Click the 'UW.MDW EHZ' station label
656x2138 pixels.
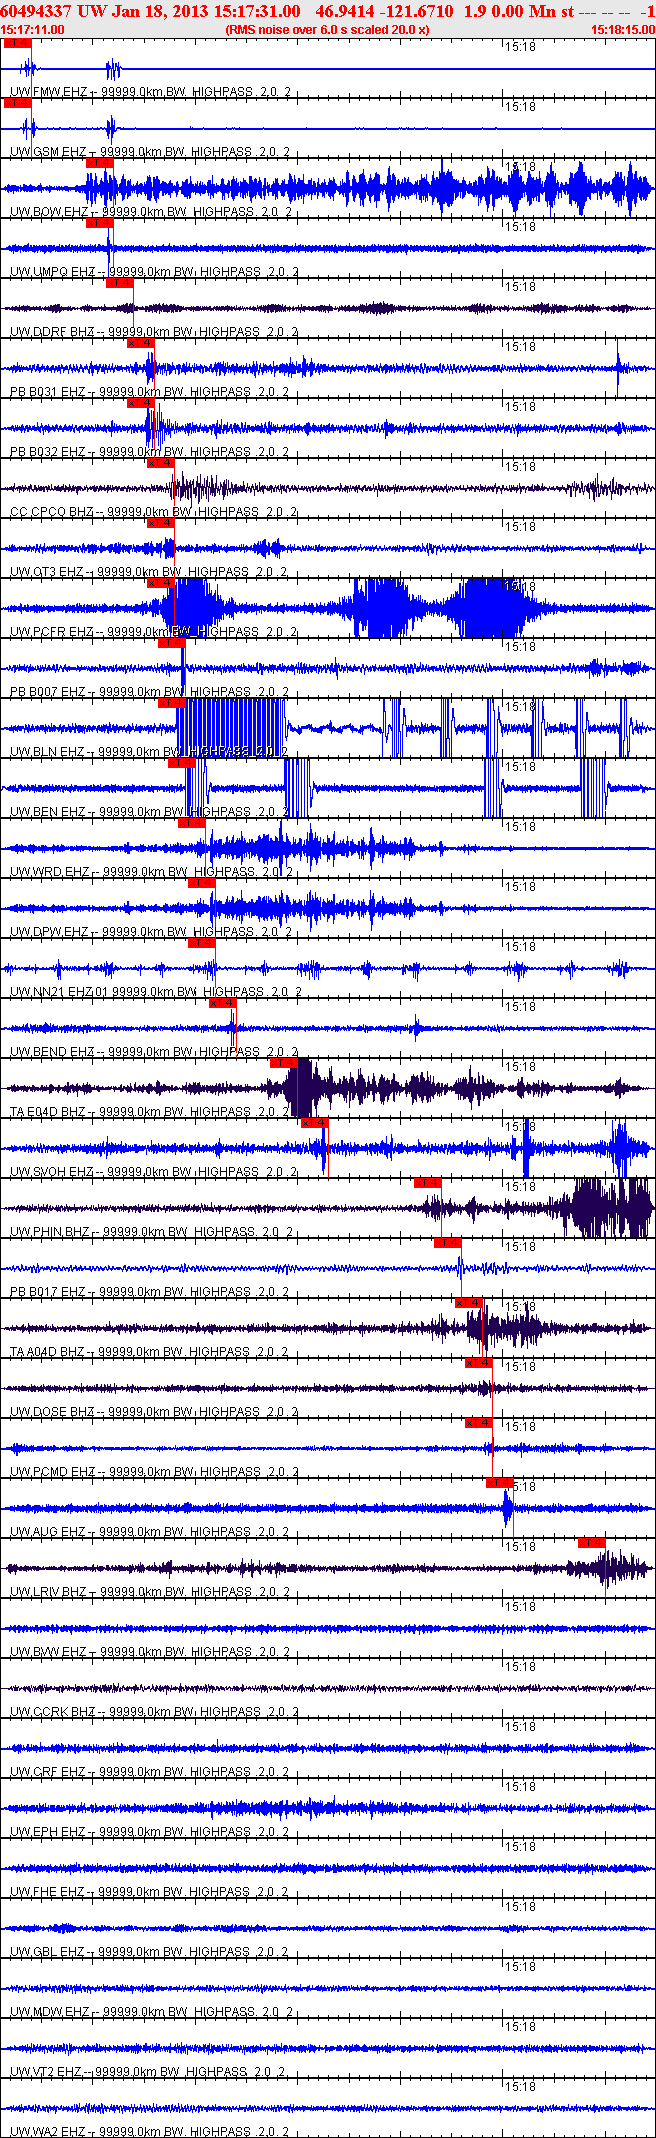pyautogui.click(x=49, y=2012)
